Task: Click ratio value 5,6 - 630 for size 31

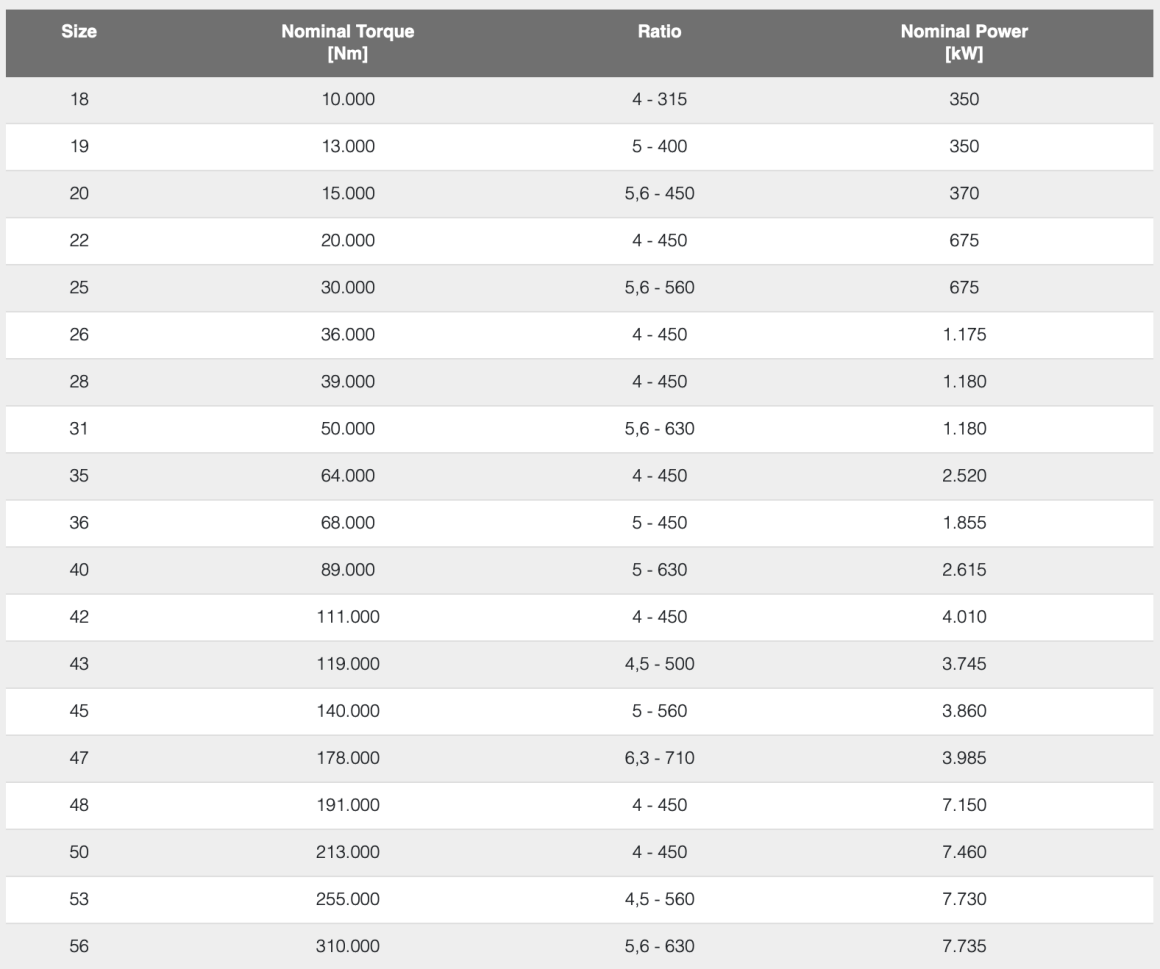Action: click(659, 429)
